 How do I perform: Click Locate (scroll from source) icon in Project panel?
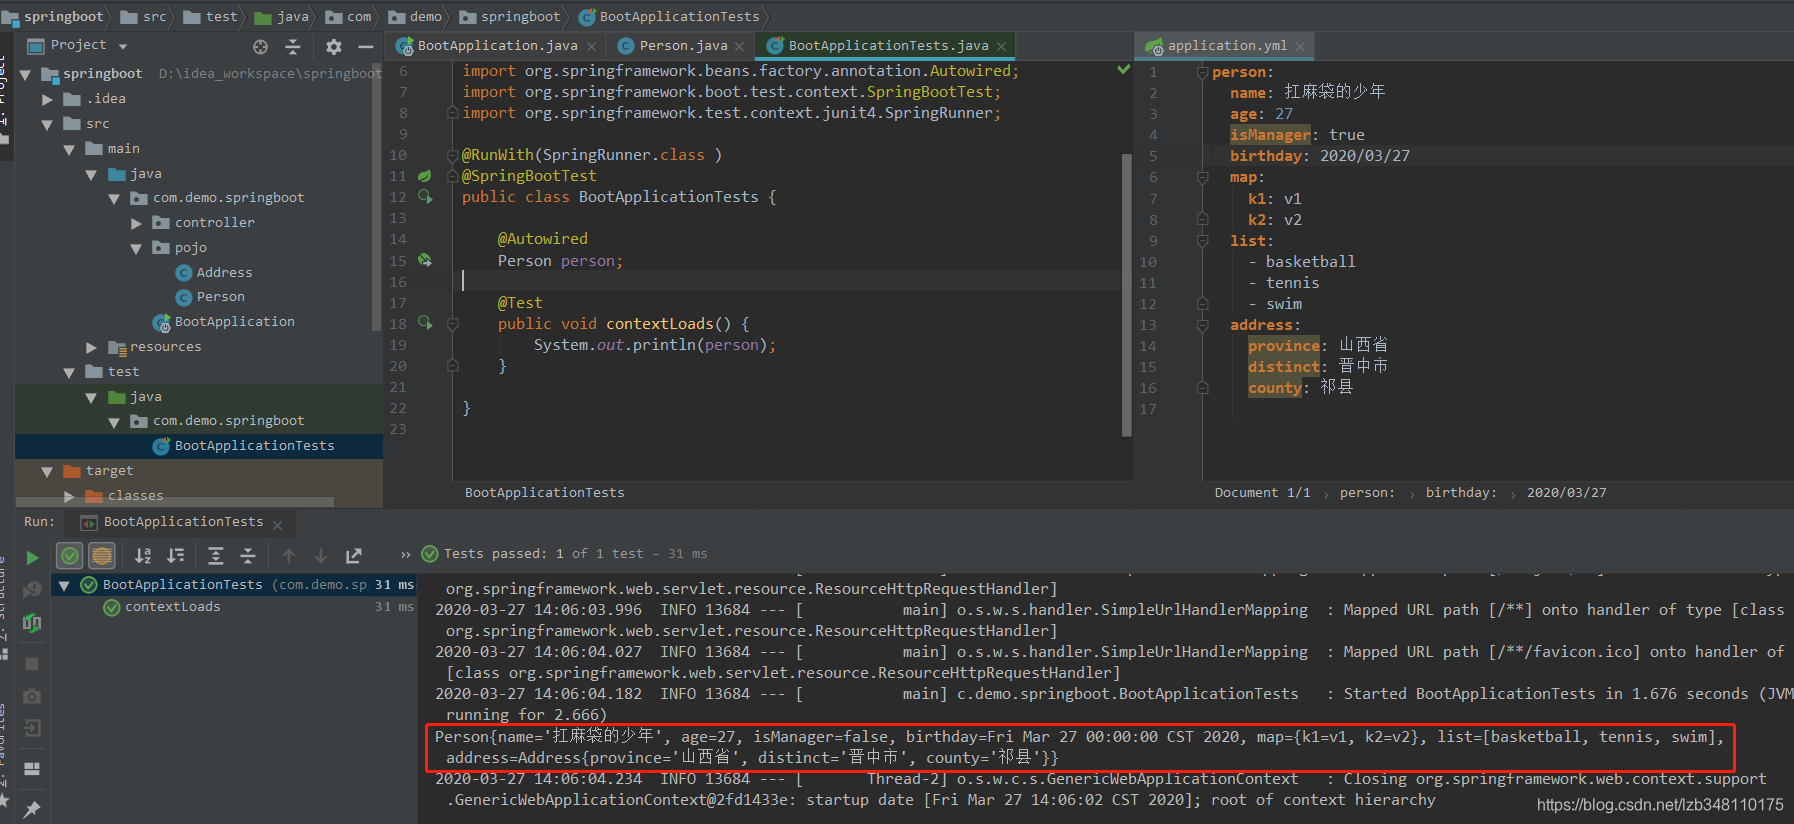pyautogui.click(x=260, y=46)
